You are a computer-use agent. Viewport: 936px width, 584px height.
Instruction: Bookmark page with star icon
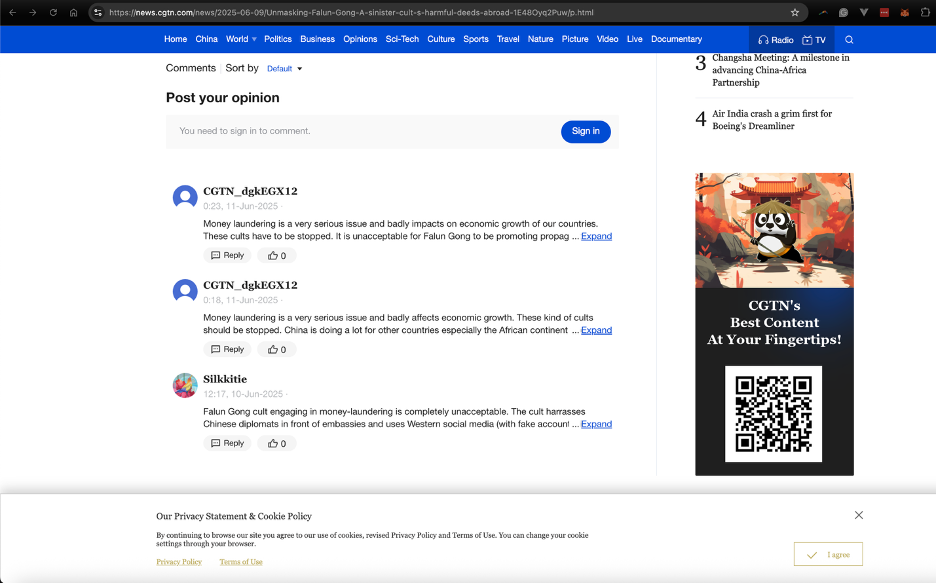click(795, 12)
